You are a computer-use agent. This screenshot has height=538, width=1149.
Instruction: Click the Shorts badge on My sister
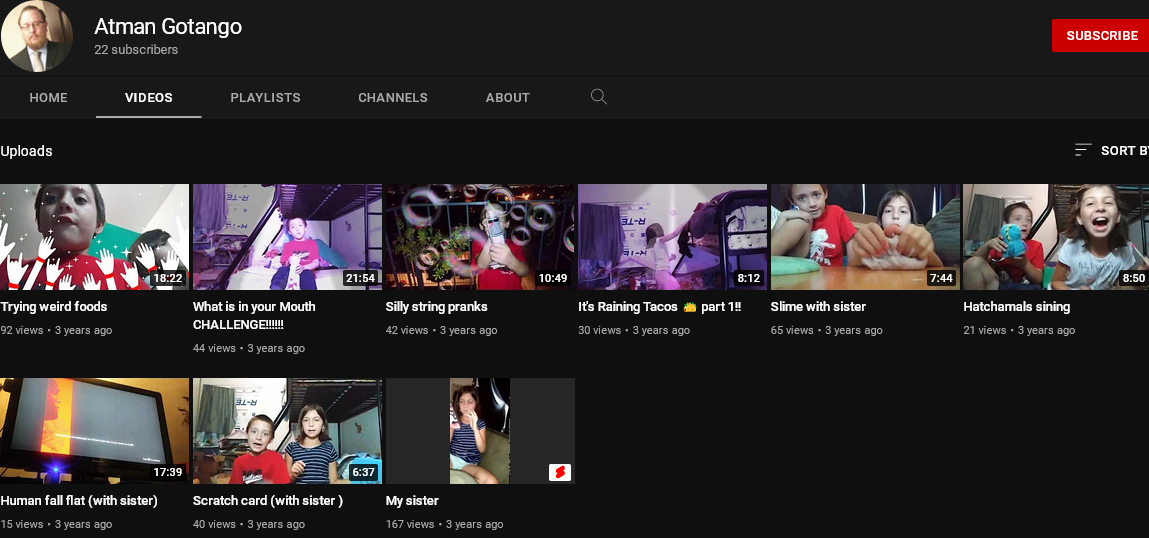click(x=560, y=473)
